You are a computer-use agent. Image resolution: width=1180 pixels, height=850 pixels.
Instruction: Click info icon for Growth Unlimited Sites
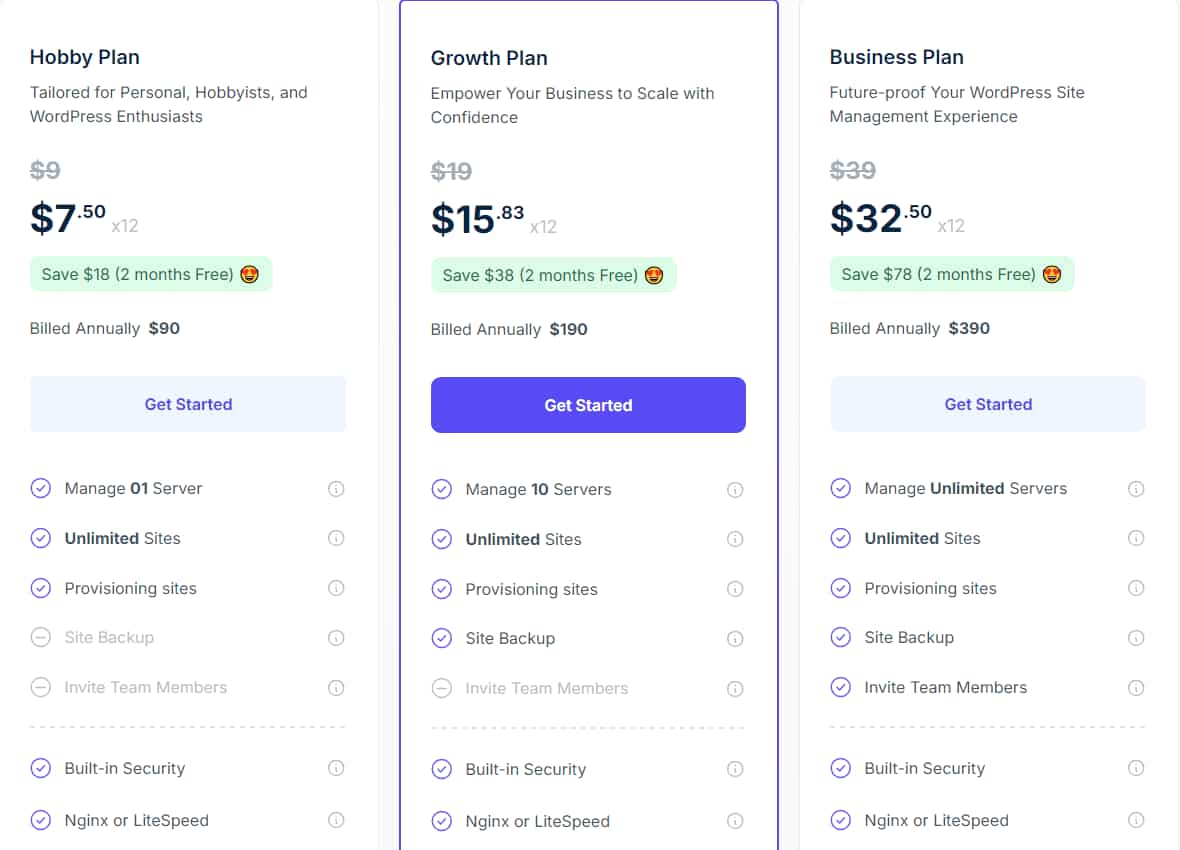735,540
